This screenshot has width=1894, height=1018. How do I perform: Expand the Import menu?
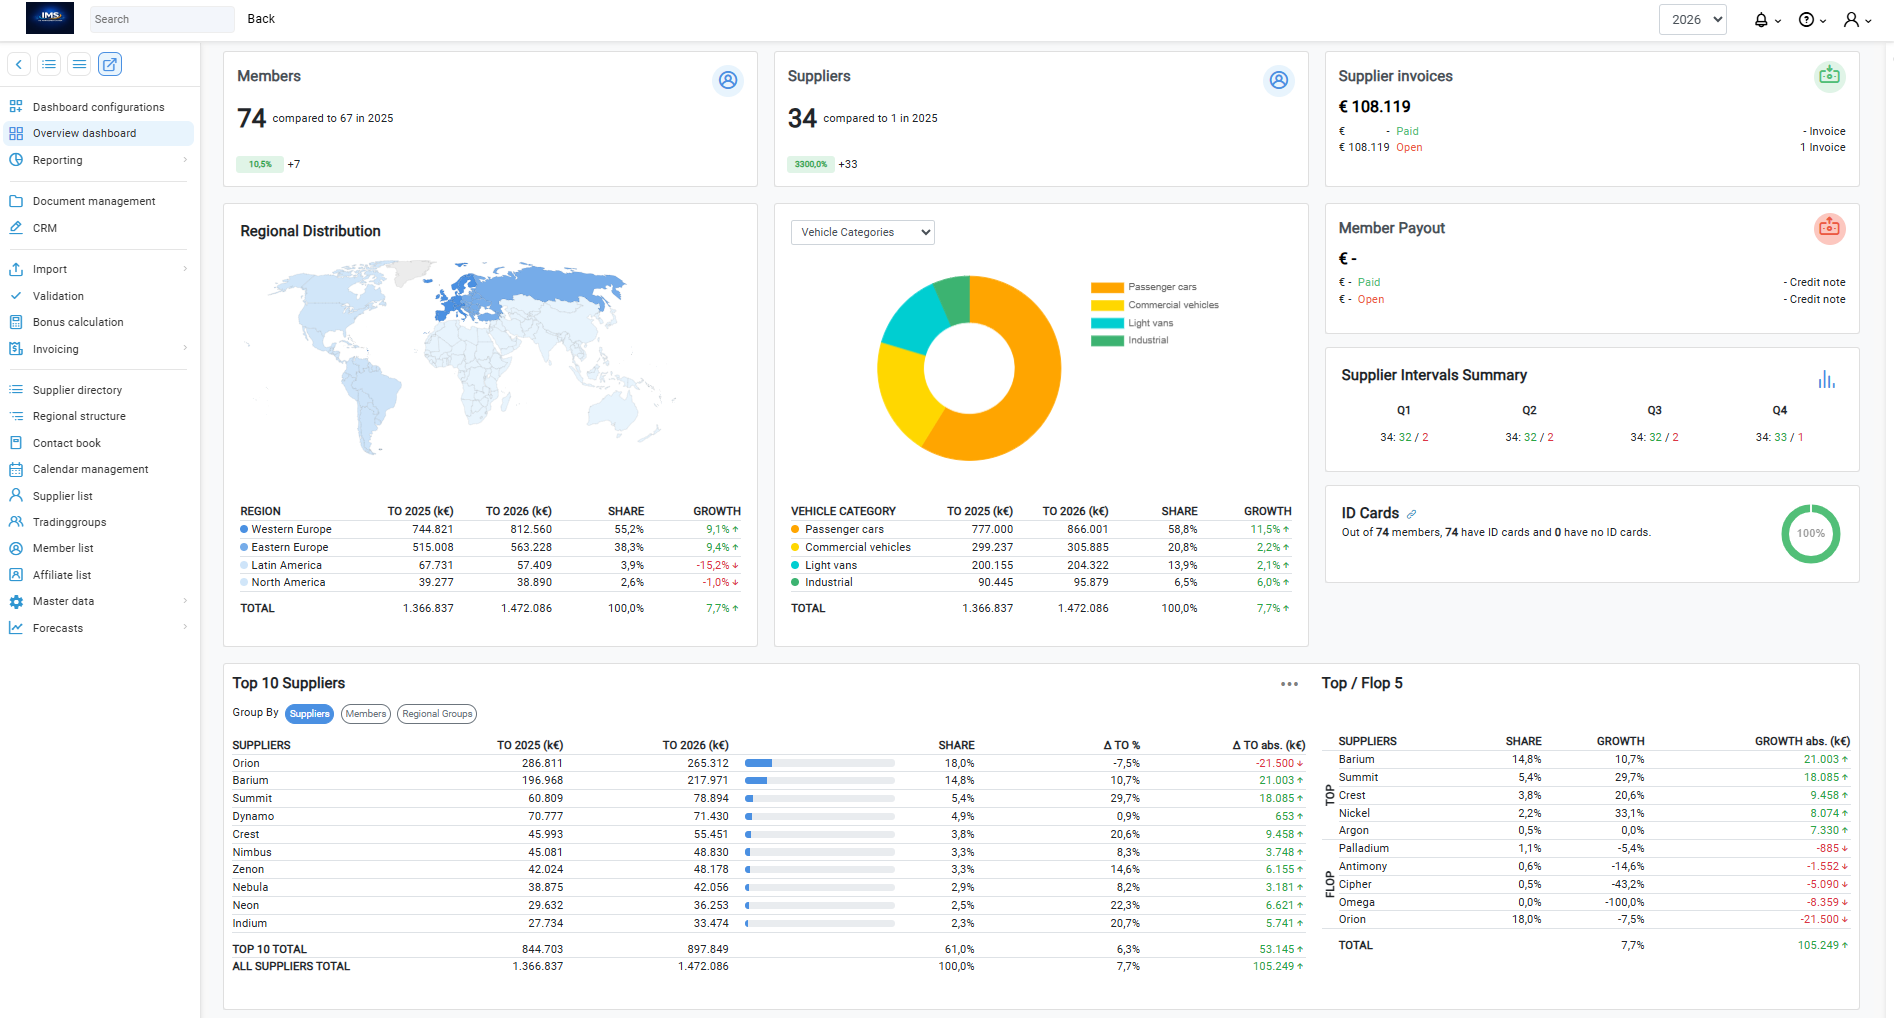[98, 269]
